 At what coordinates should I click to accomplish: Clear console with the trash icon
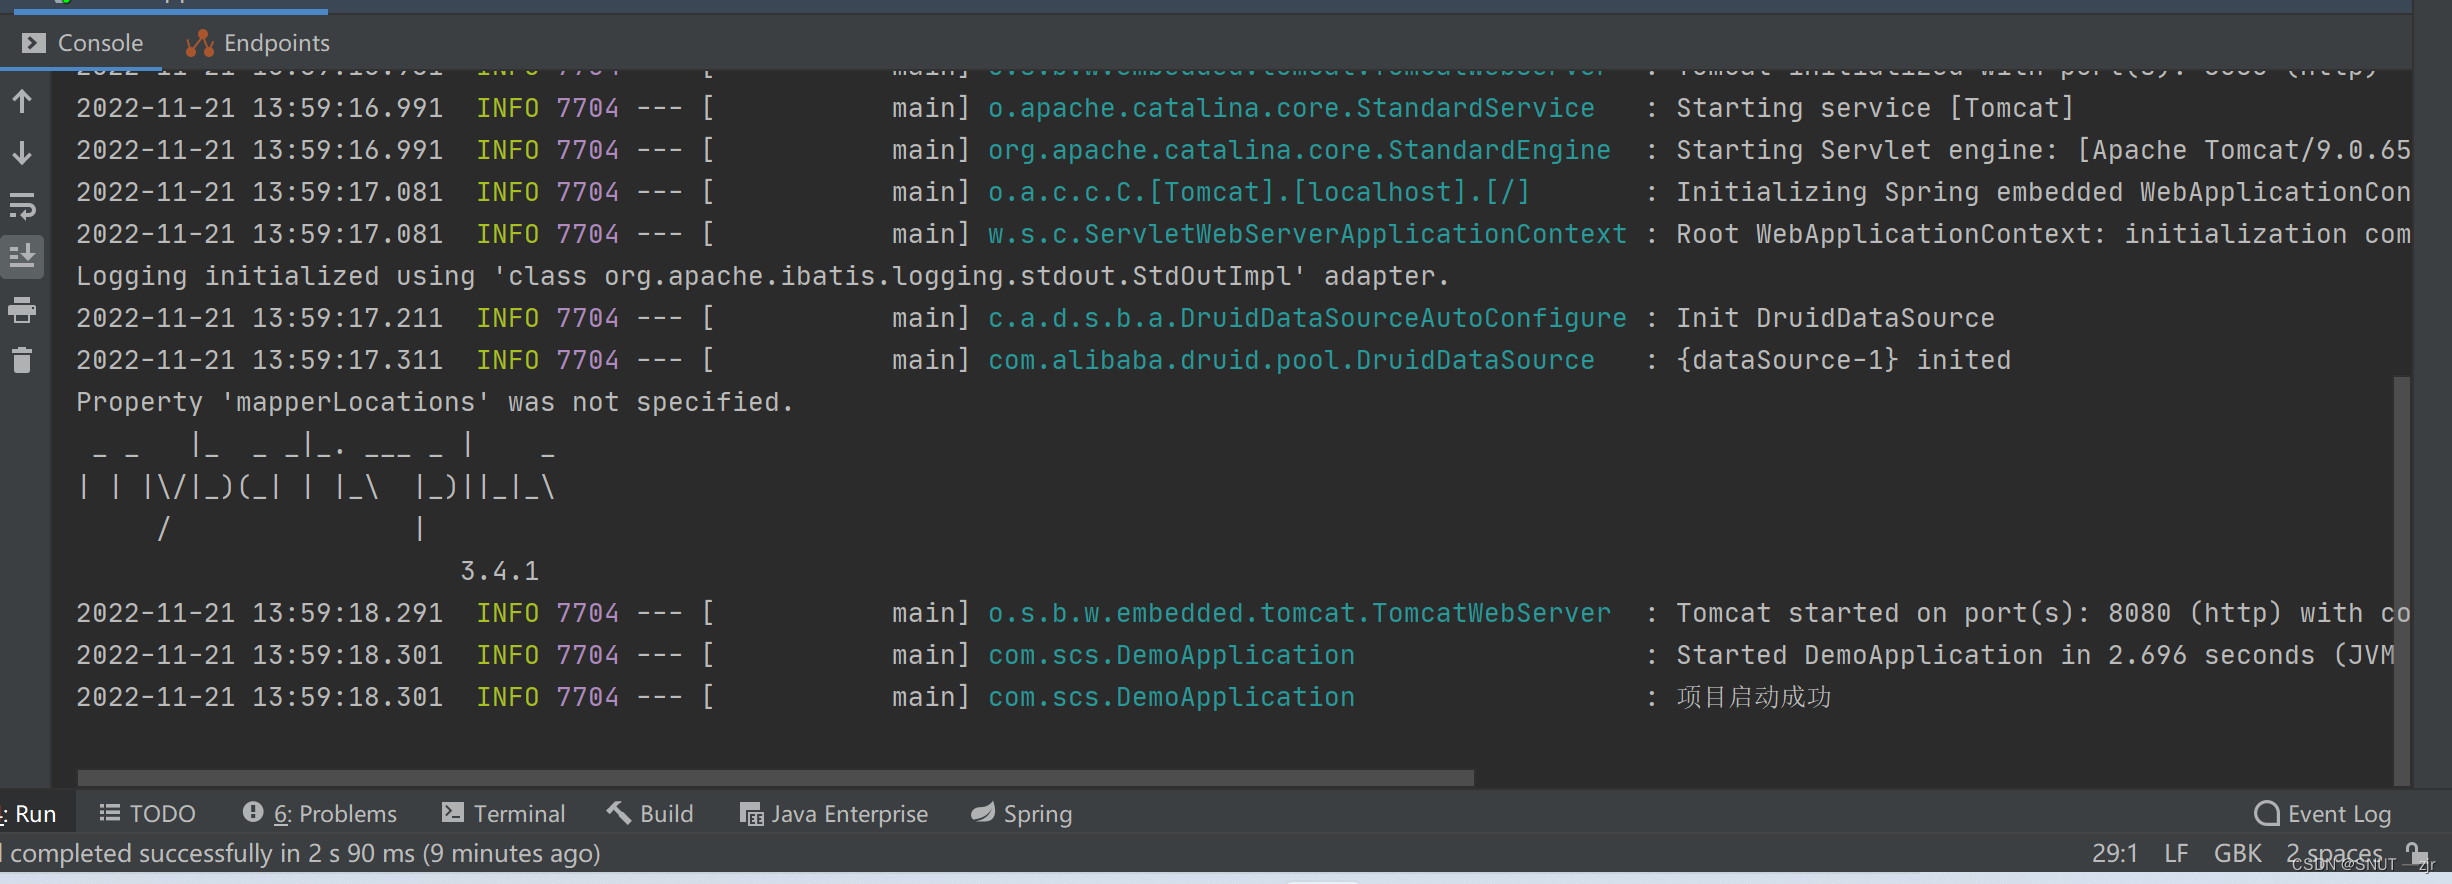click(x=22, y=360)
